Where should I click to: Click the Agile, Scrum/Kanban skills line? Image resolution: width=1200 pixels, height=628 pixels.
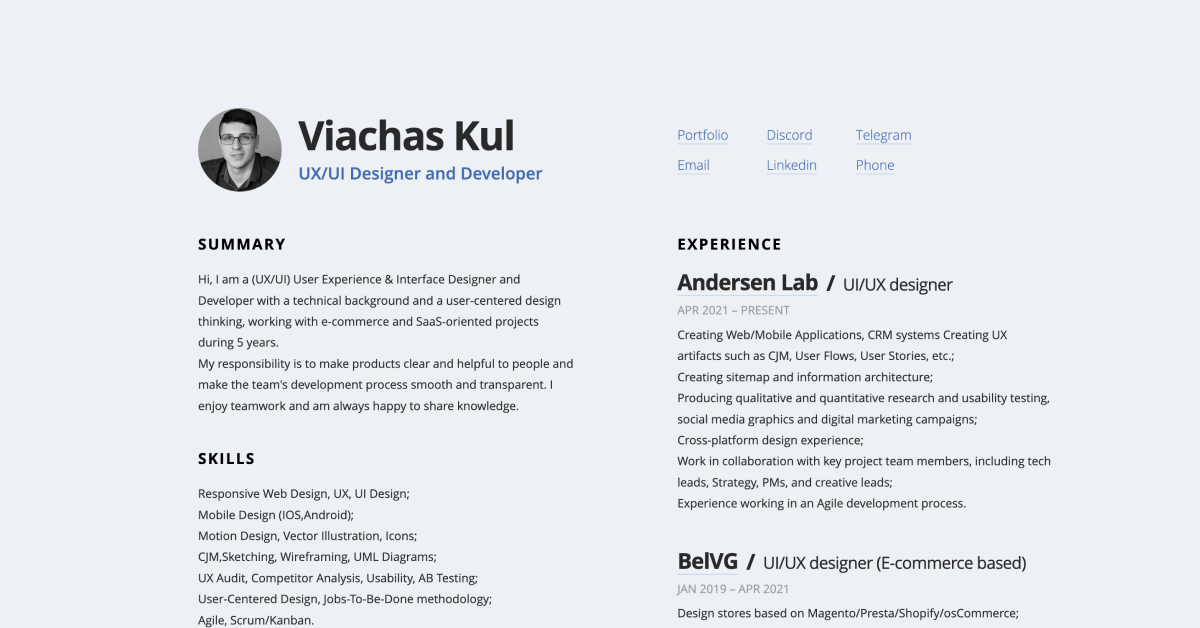coord(256,620)
